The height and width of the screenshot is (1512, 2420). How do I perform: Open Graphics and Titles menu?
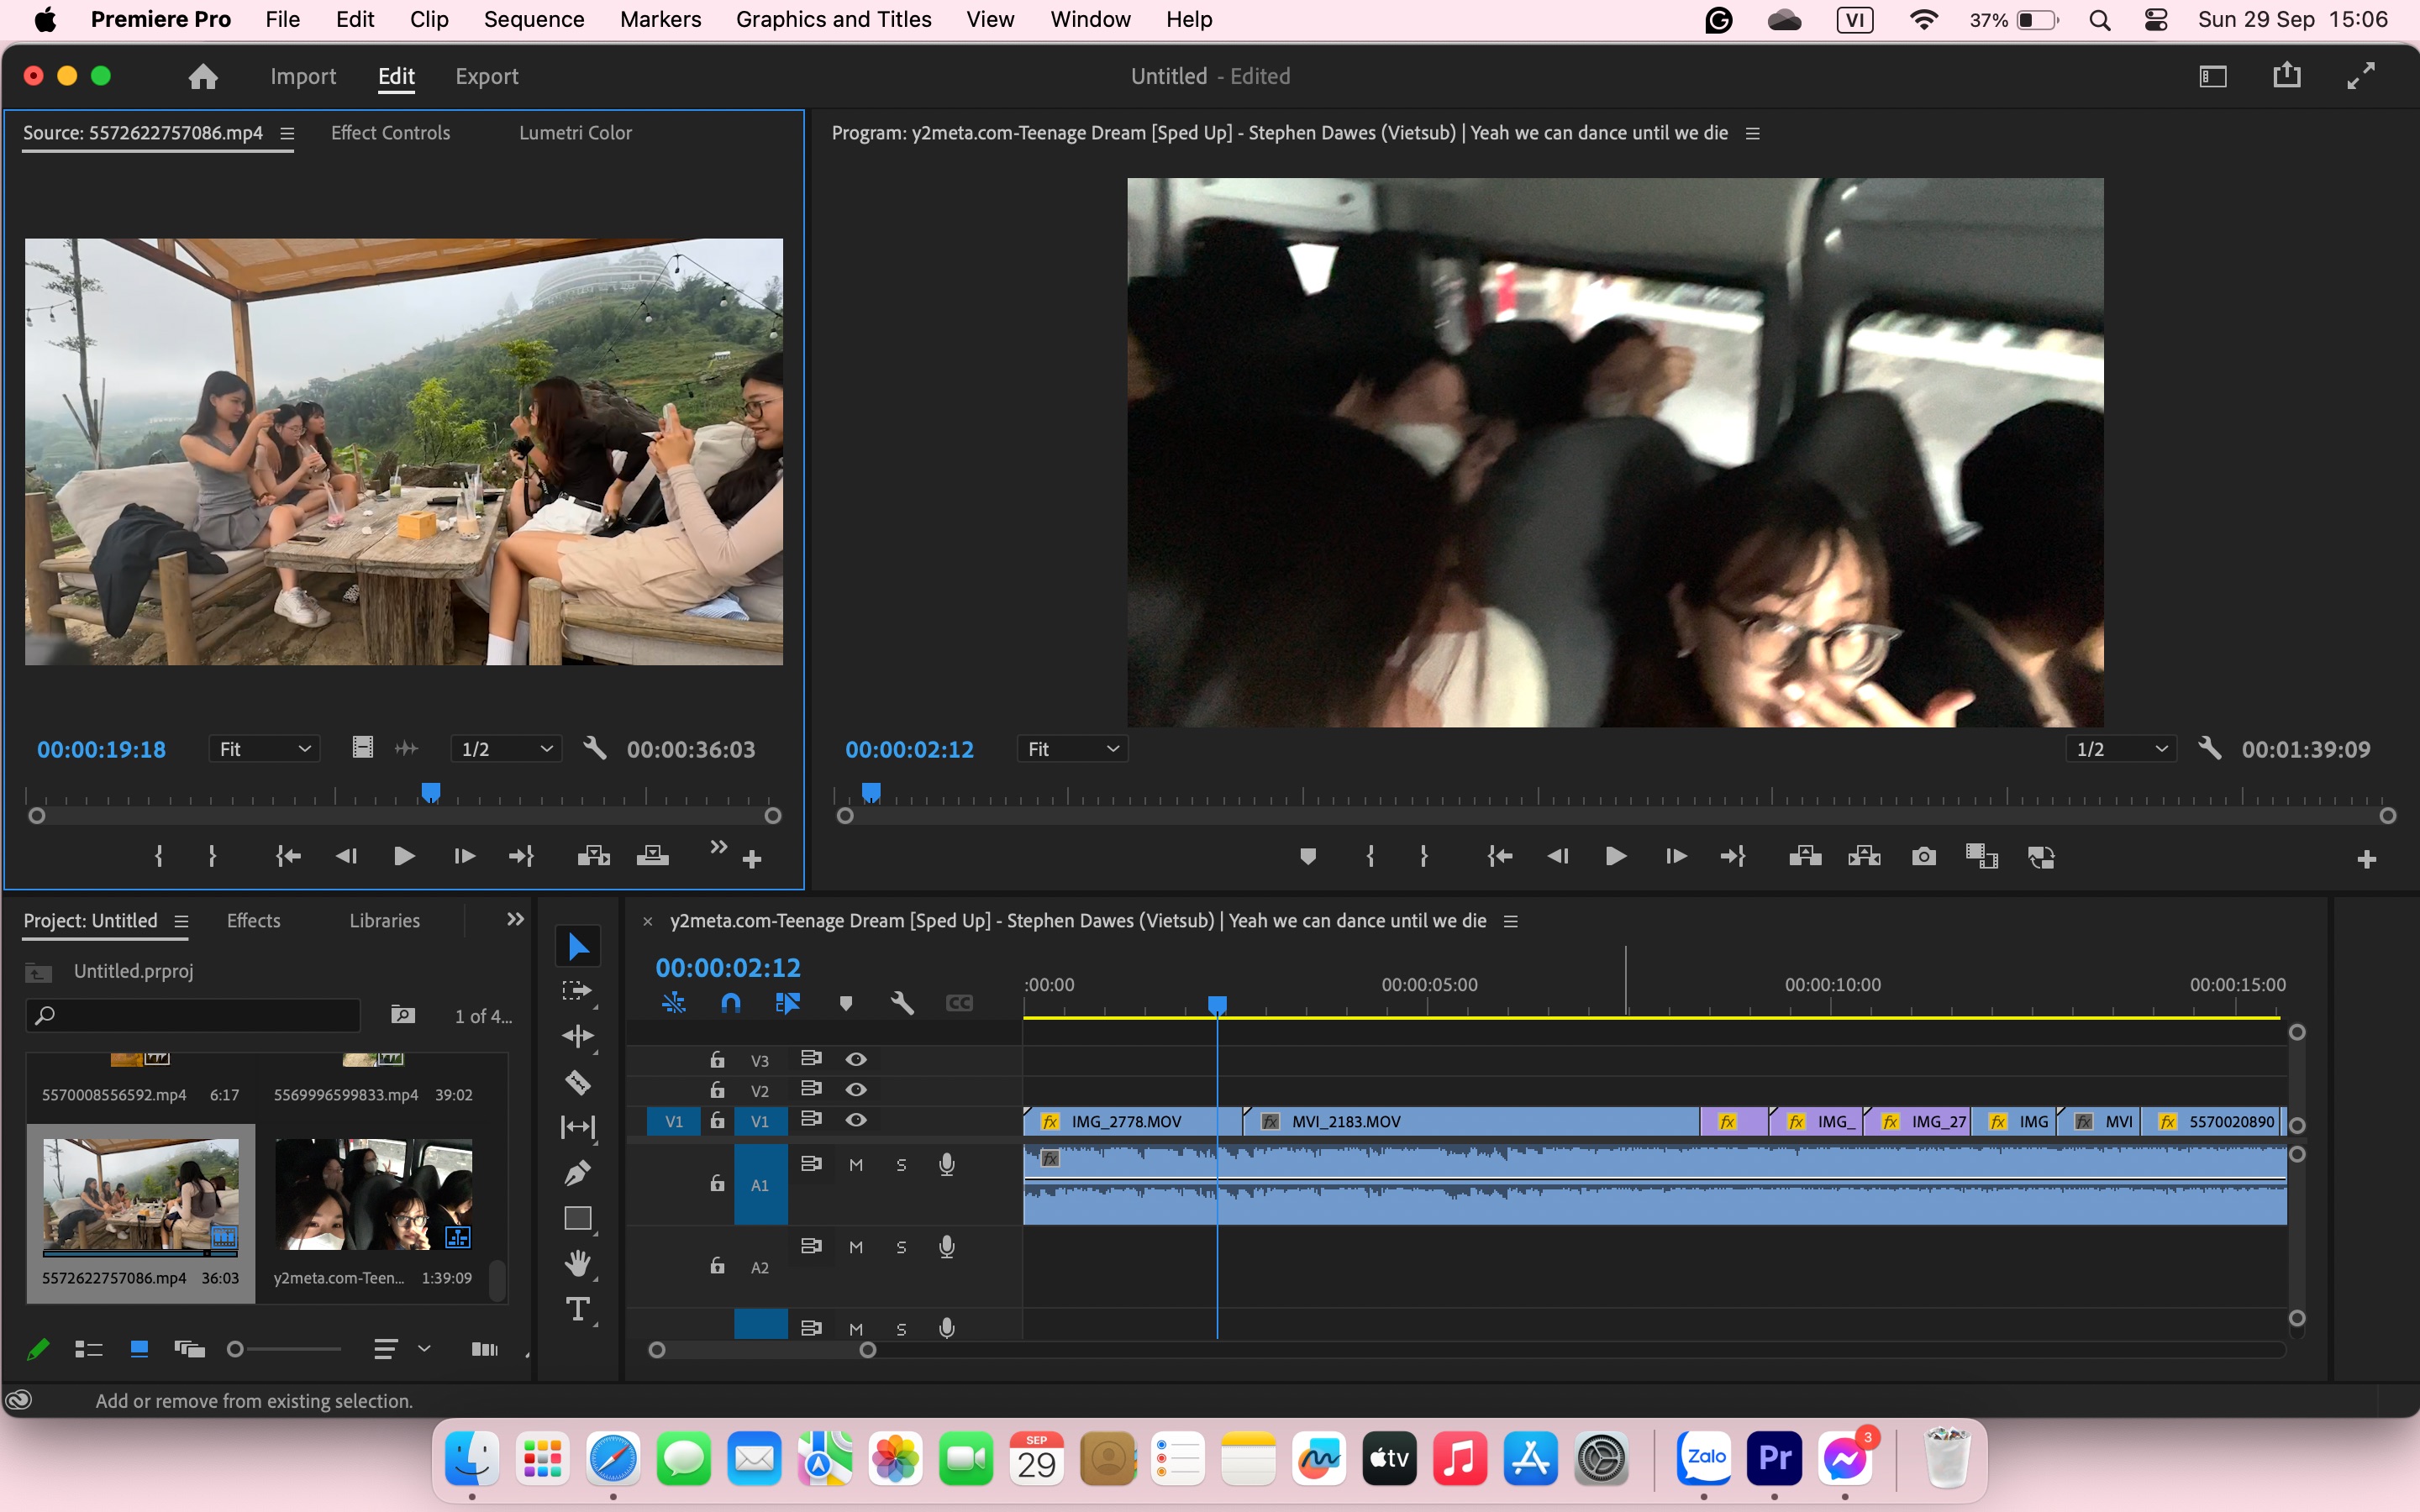(x=833, y=19)
